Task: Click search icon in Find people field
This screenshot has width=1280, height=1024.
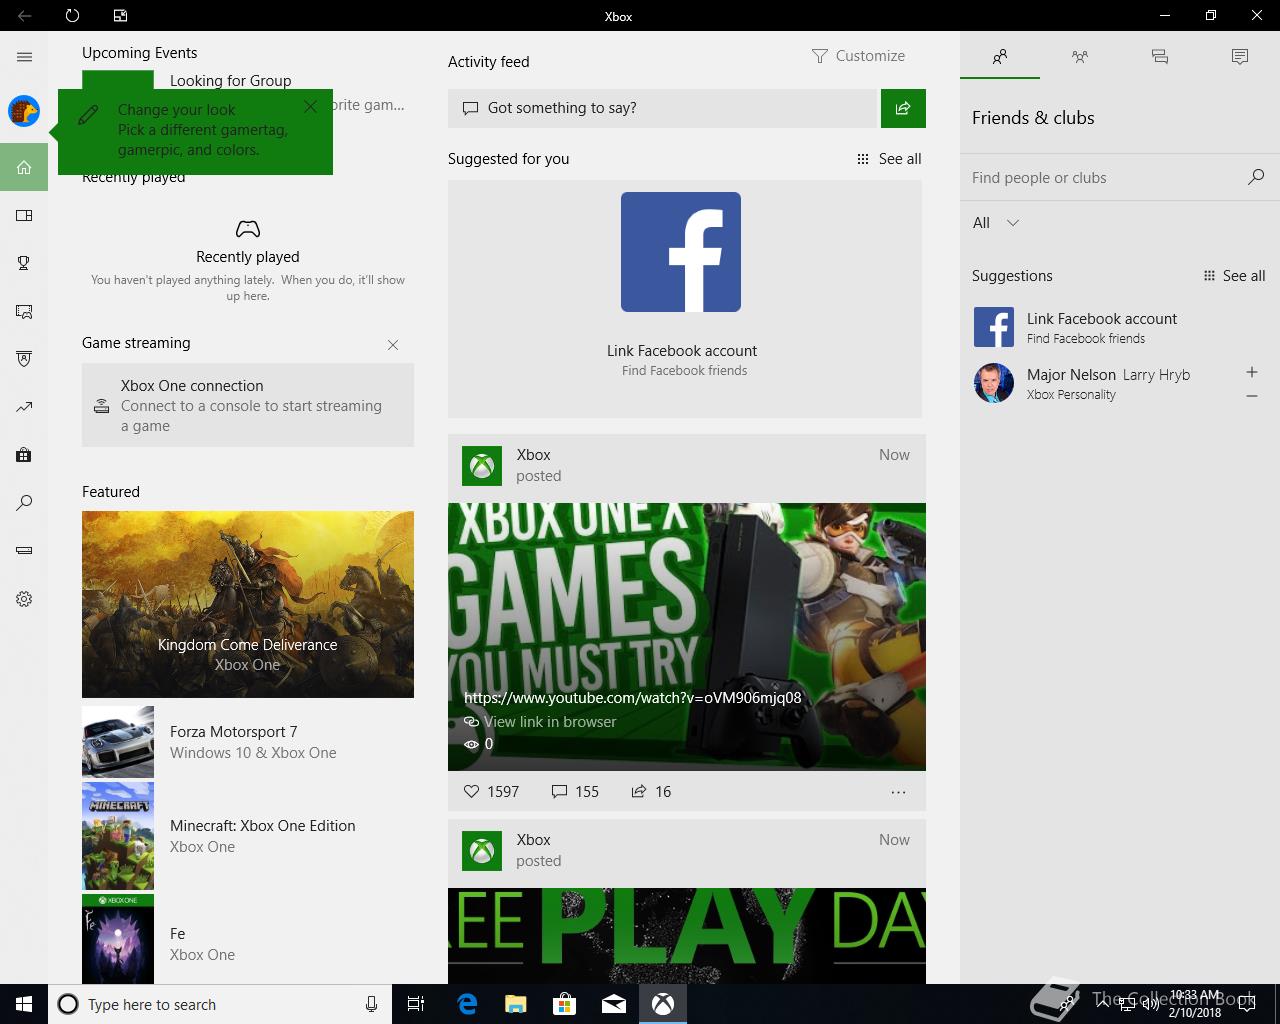Action: 1256,177
